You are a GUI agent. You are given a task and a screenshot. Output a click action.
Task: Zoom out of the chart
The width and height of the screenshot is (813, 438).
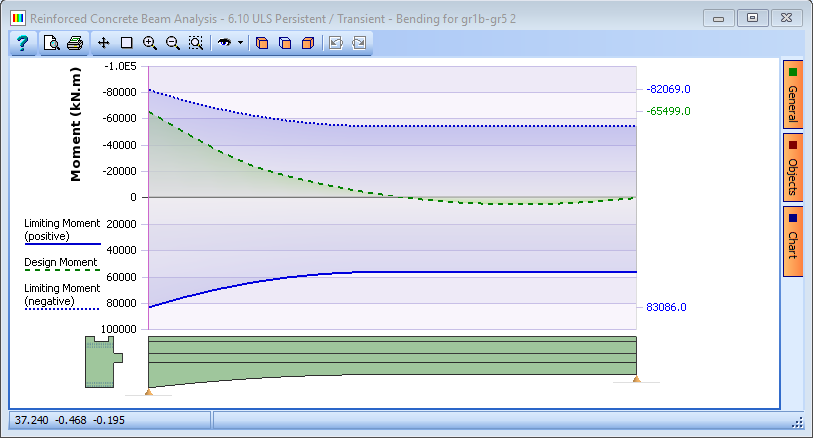[173, 43]
